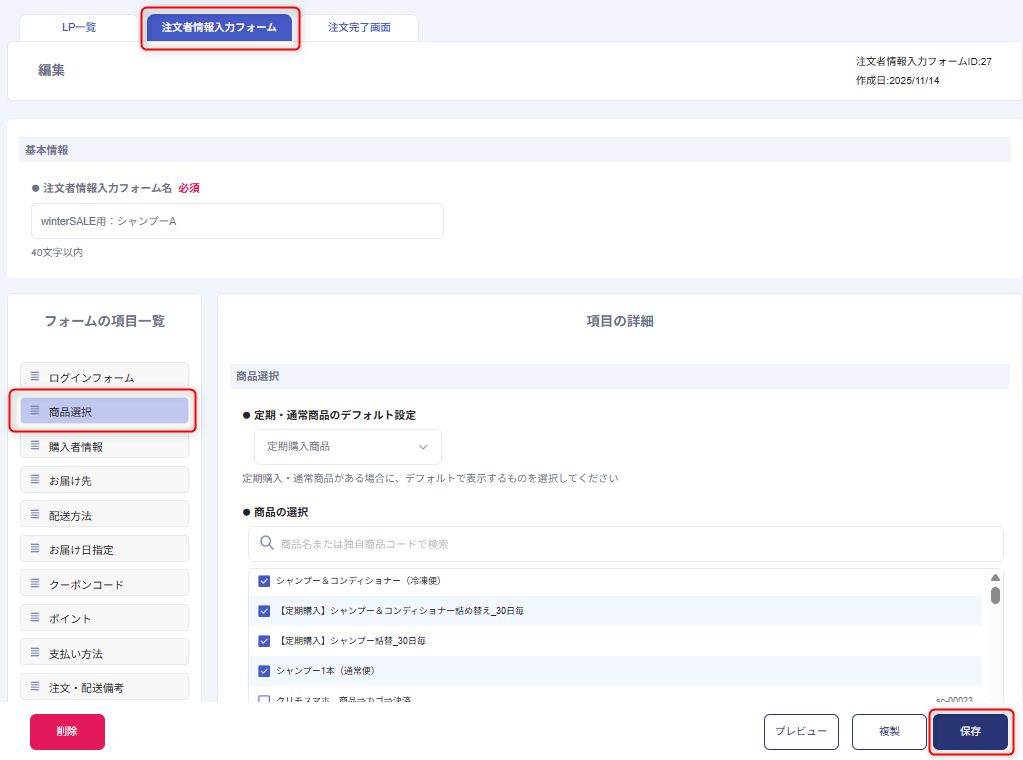The width and height of the screenshot is (1023, 760).
Task: Open the 注文完了画面 tab
Action: tap(359, 28)
